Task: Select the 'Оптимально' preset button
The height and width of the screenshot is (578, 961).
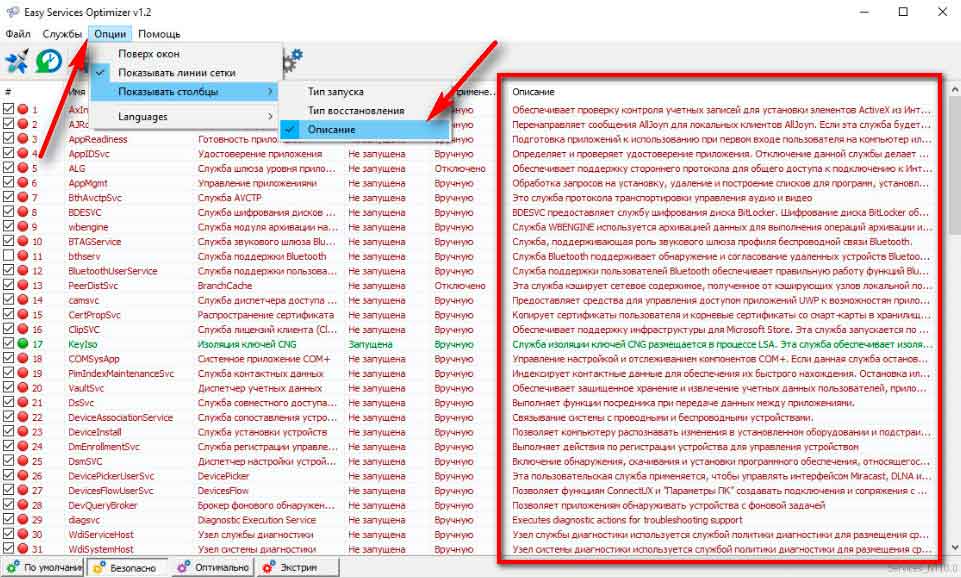Action: (x=212, y=567)
